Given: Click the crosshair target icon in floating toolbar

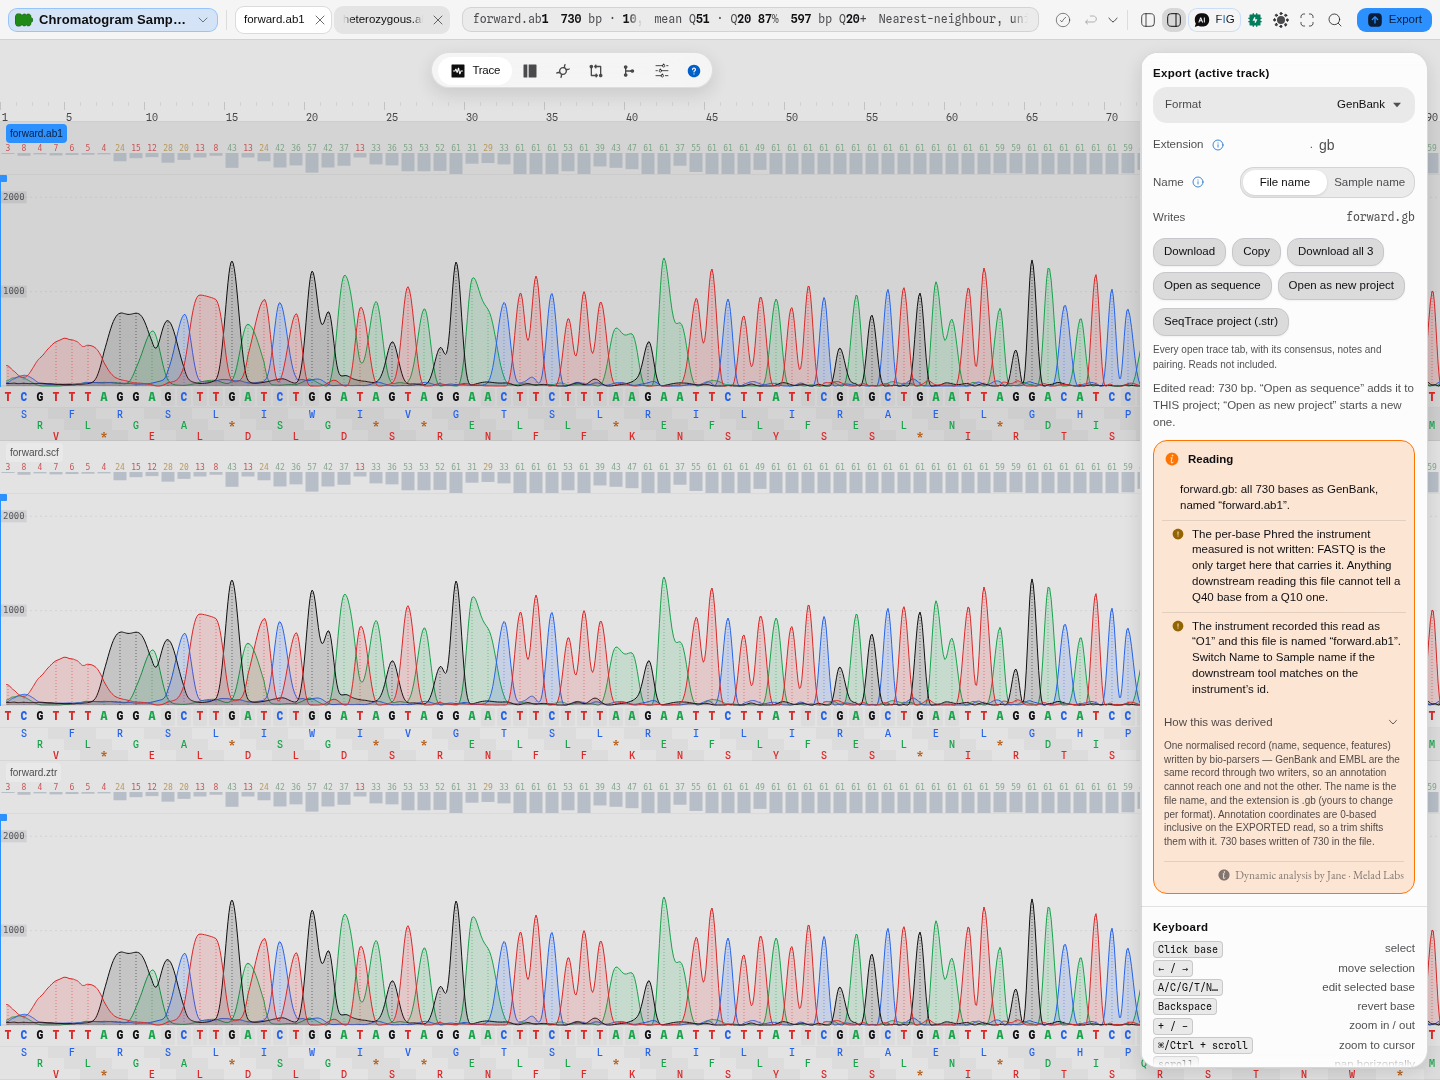Looking at the screenshot, I should click(x=563, y=71).
